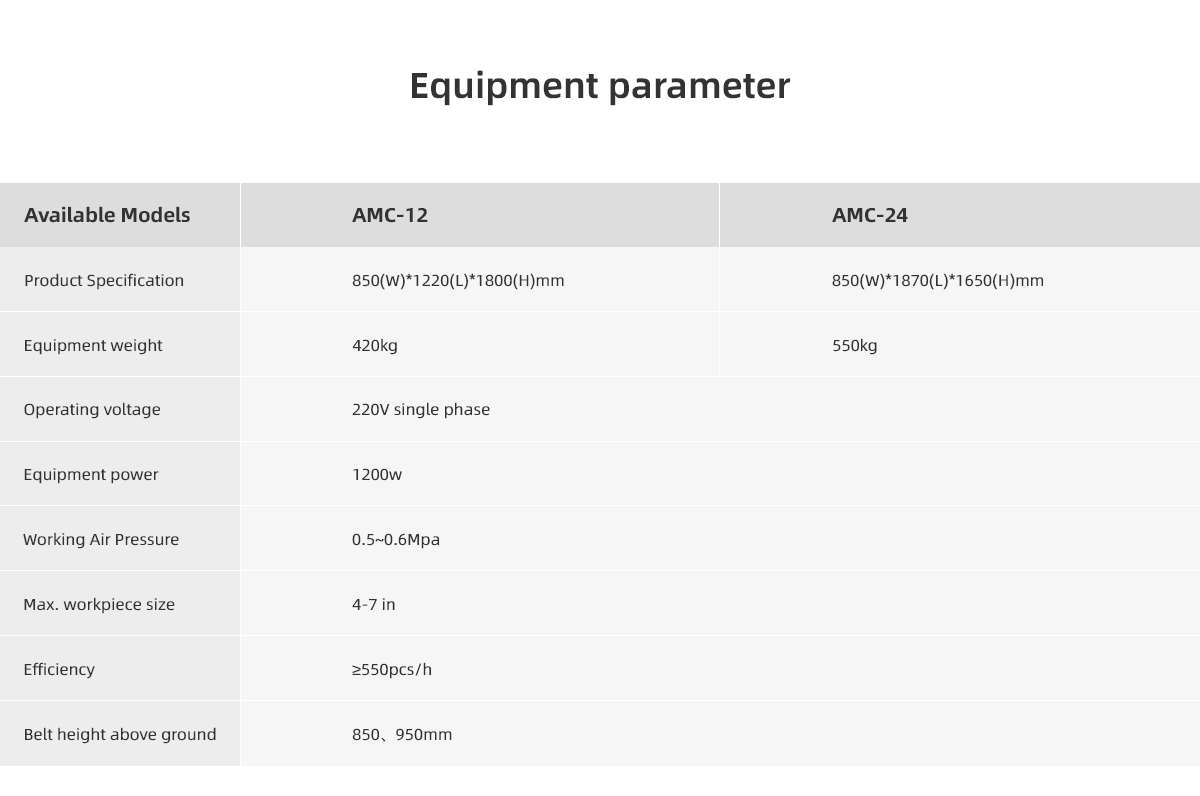1200x796 pixels.
Task: Click the AMC-12 column header
Action: coord(390,215)
